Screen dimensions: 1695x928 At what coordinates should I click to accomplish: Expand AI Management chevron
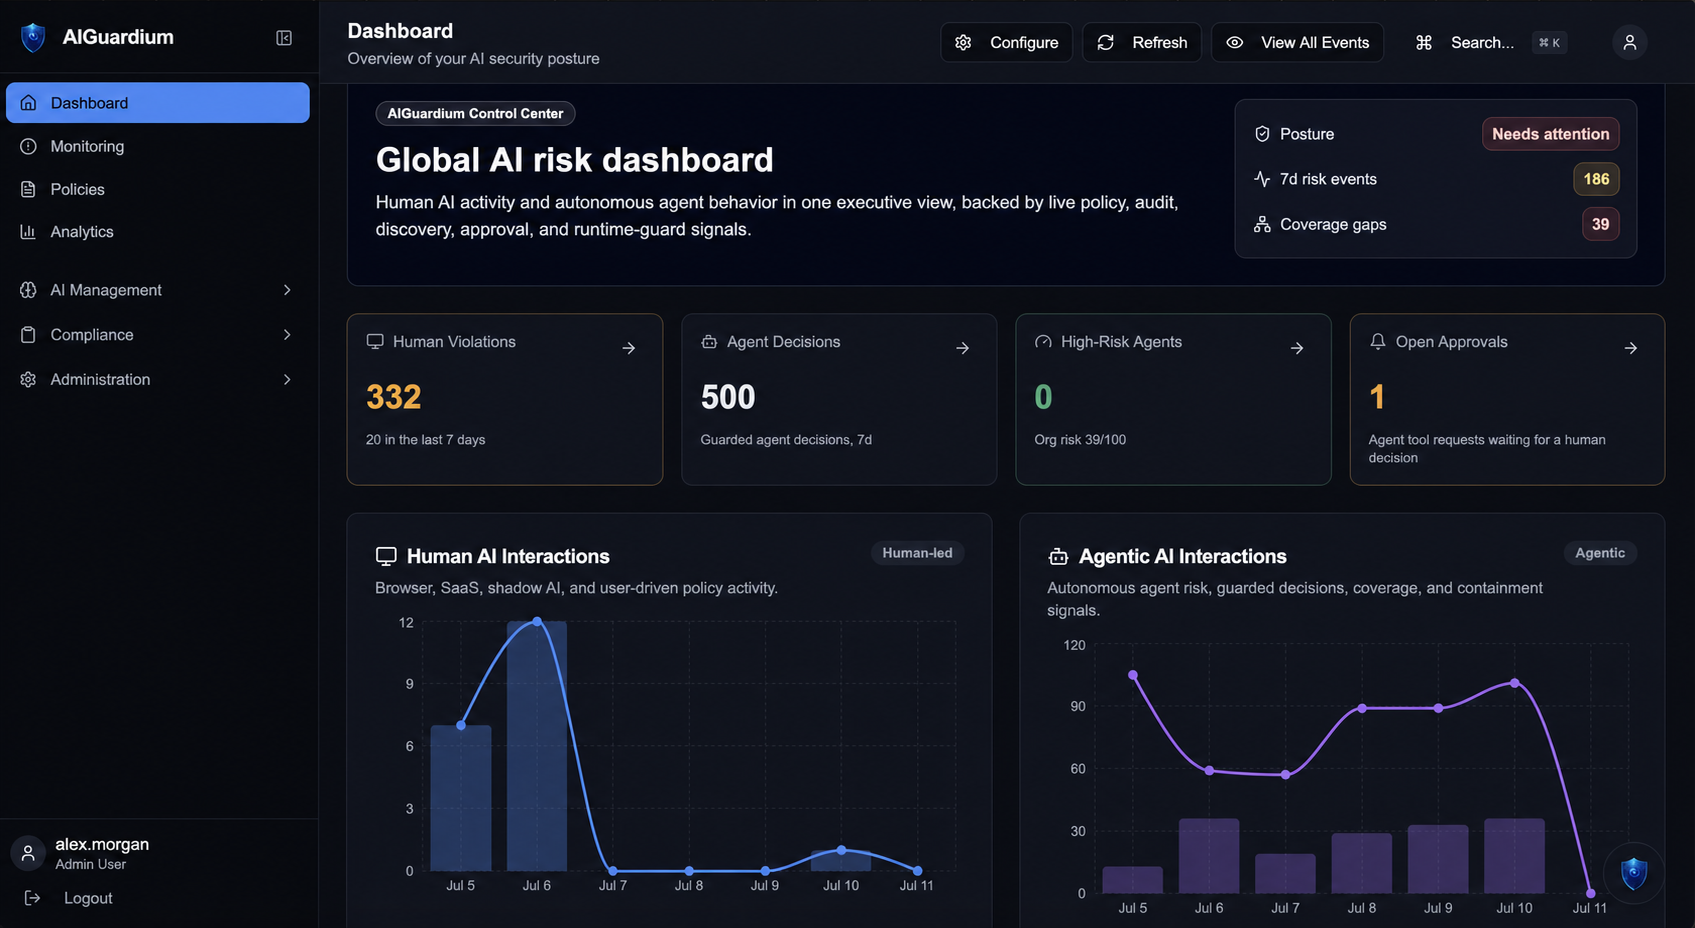click(287, 290)
